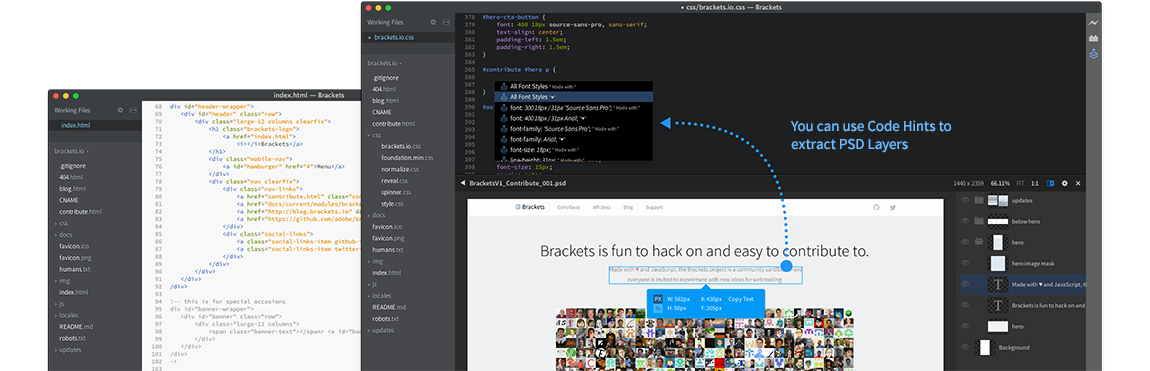Toggle visibility of below hero layer
Image resolution: width=1150 pixels, height=371 pixels.
pos(965,221)
